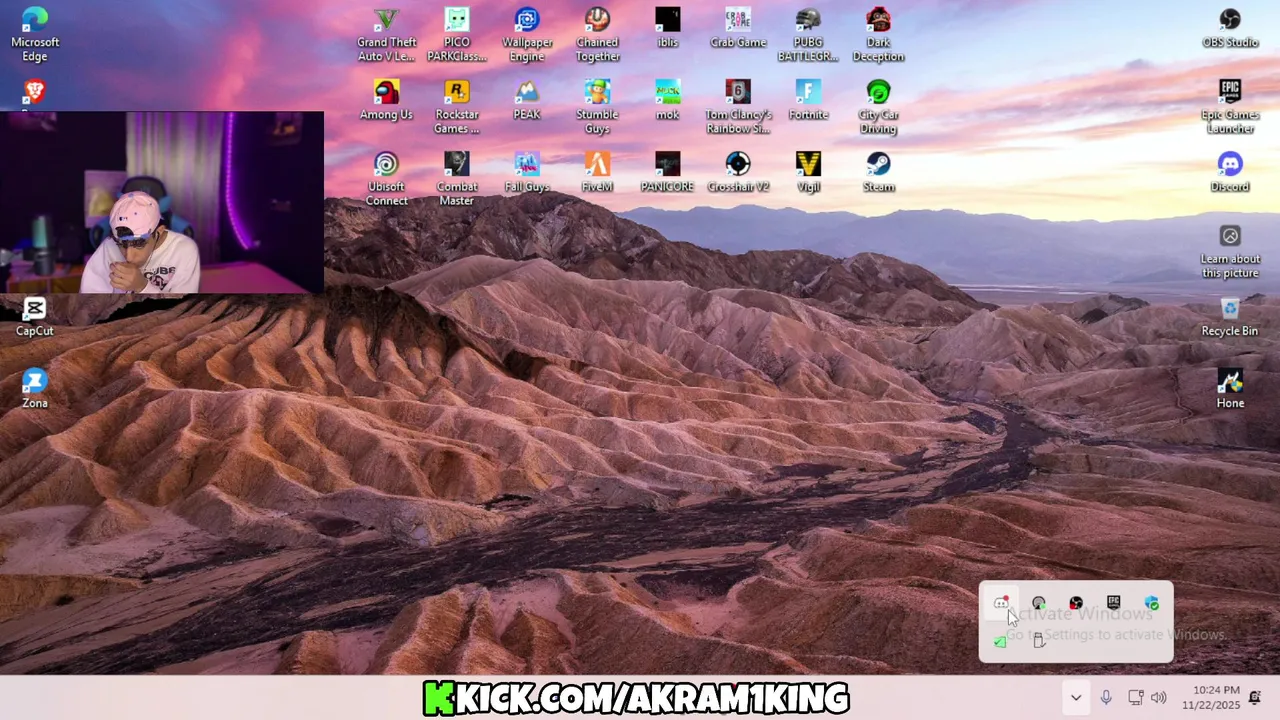The image size is (1280, 720).
Task: Click the red and black tray overflow icon
Action: pyautogui.click(x=1076, y=603)
